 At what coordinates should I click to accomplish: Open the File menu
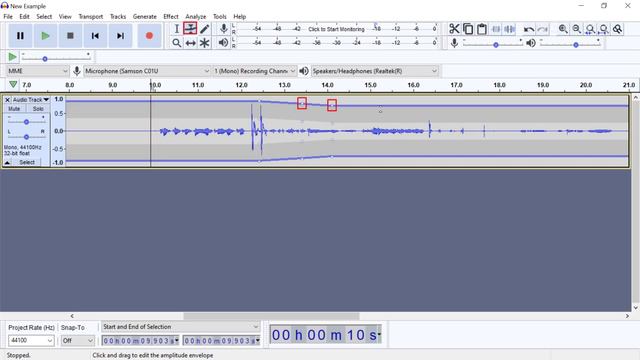pyautogui.click(x=8, y=16)
